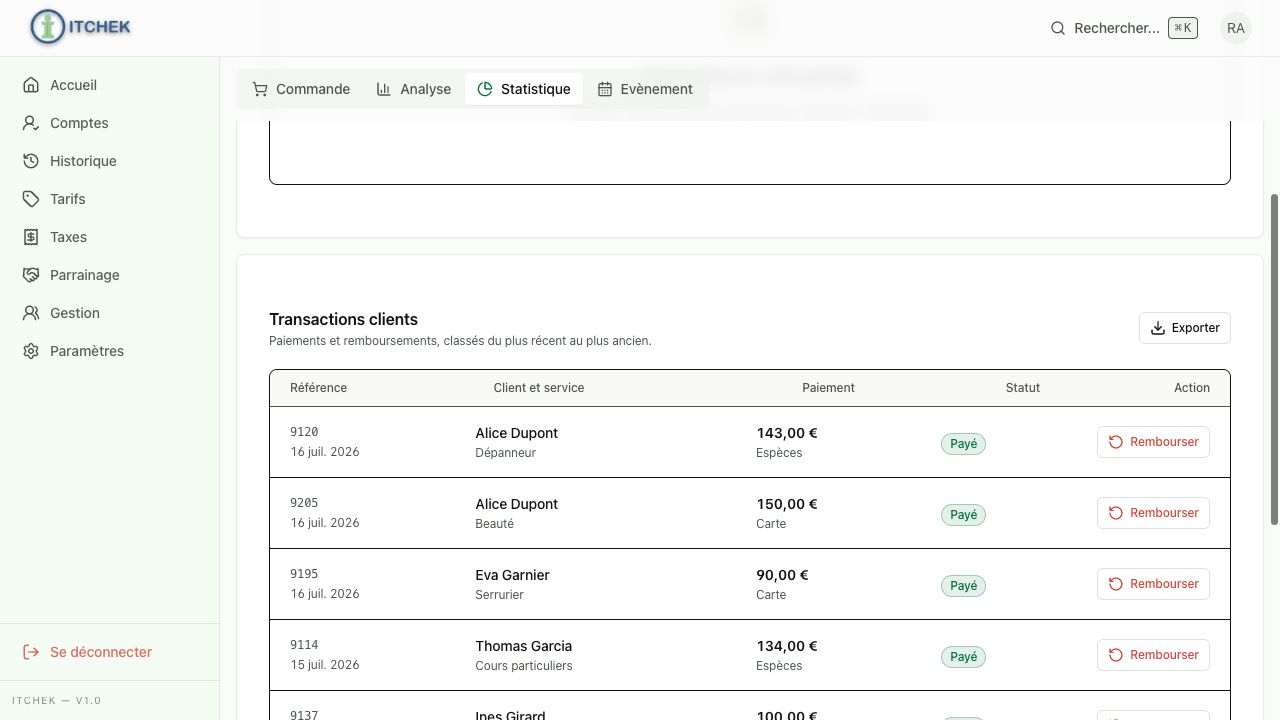Viewport: 1280px width, 720px height.
Task: Click reference number 9195
Action: (x=304, y=574)
